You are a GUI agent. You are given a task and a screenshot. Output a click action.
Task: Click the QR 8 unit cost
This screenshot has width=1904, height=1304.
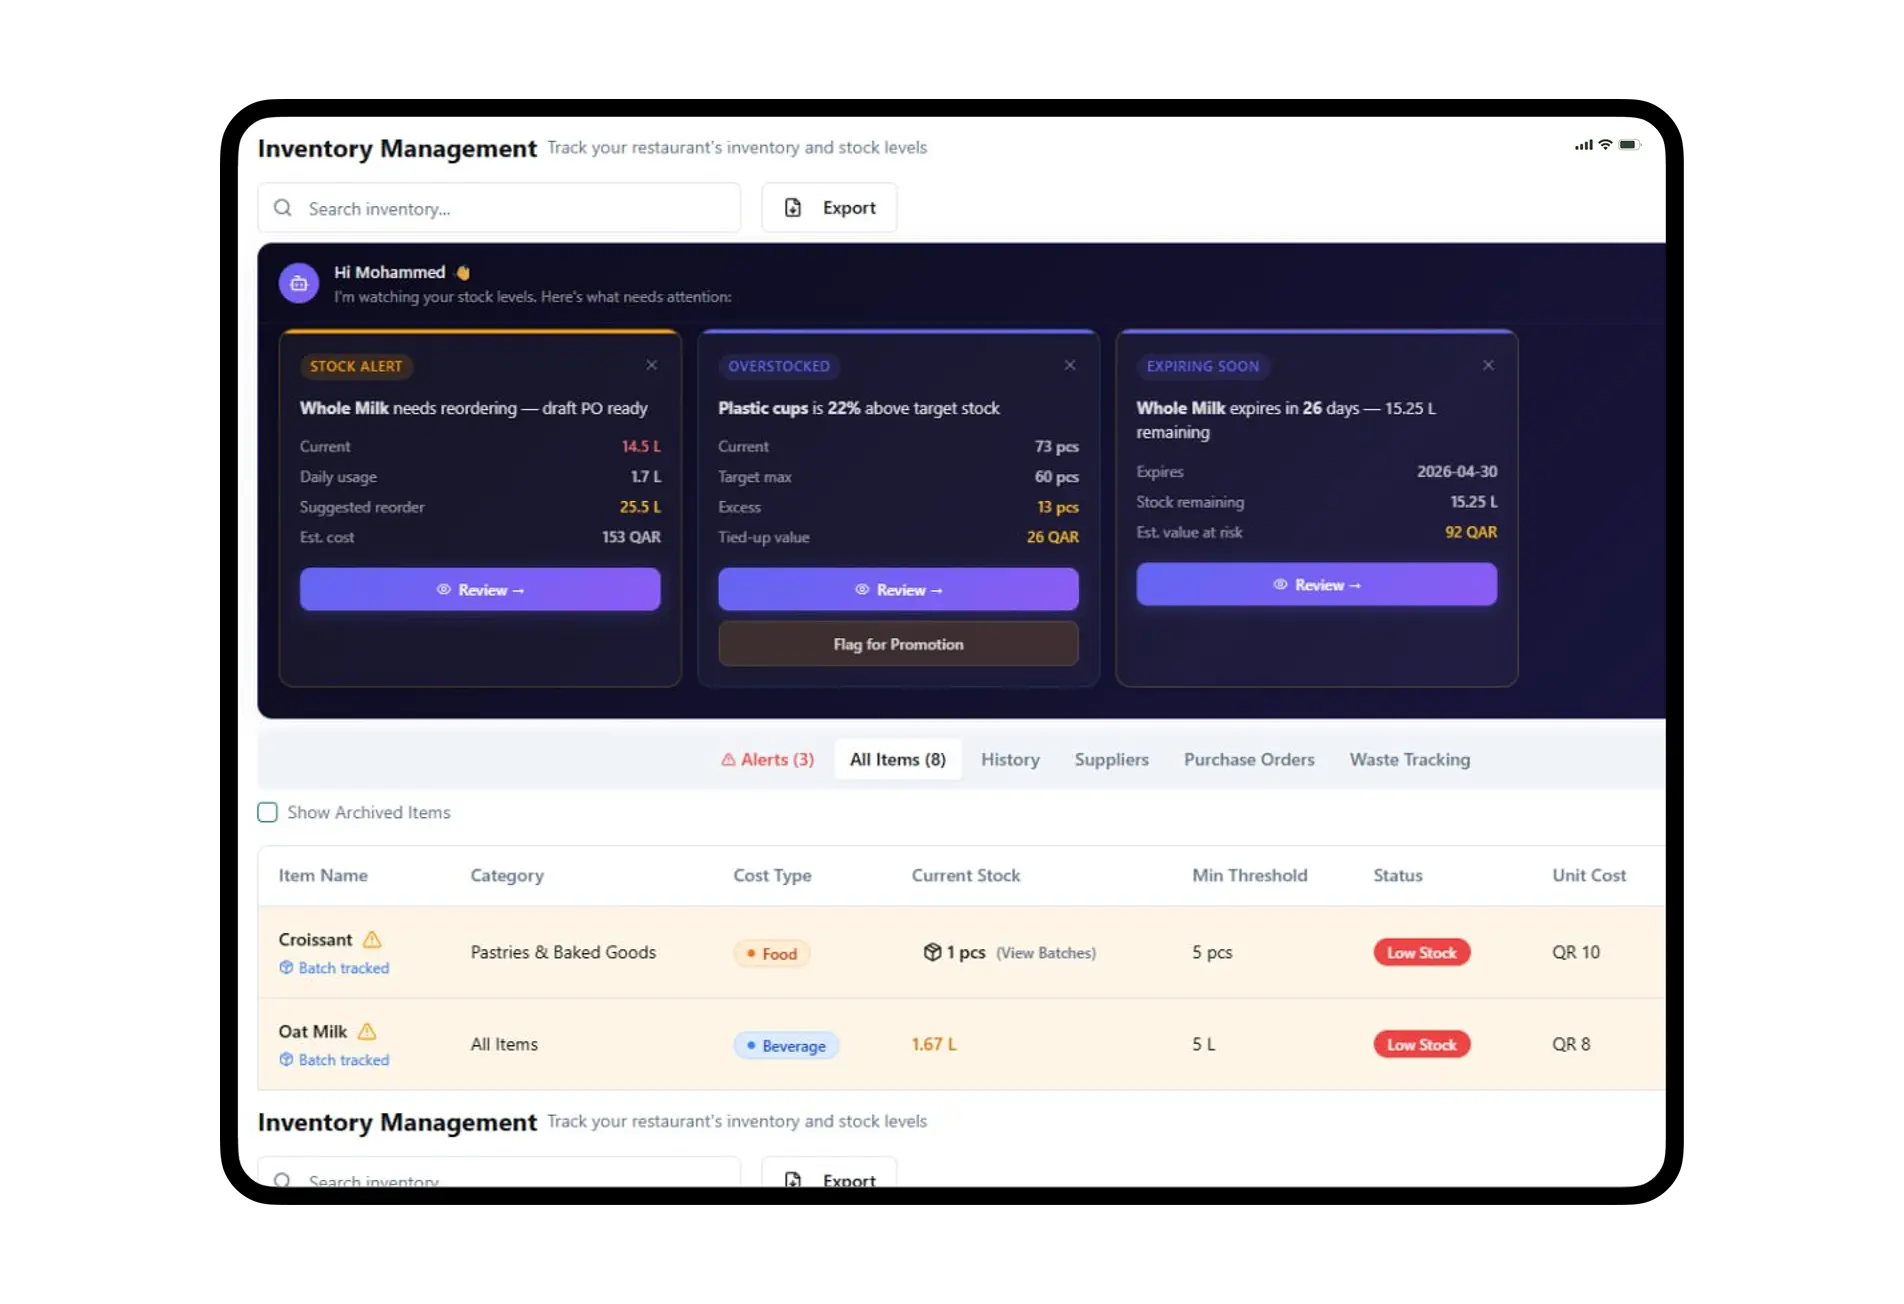pos(1571,1045)
